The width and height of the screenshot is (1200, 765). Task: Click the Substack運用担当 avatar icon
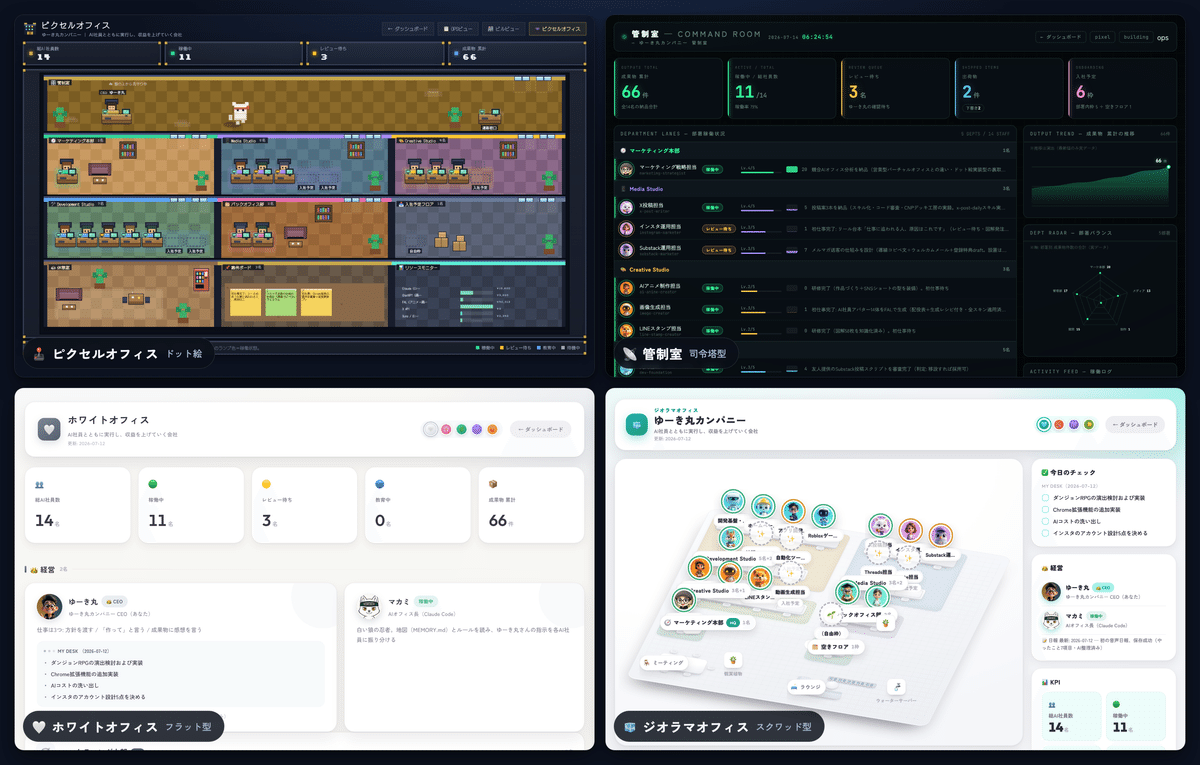626,249
